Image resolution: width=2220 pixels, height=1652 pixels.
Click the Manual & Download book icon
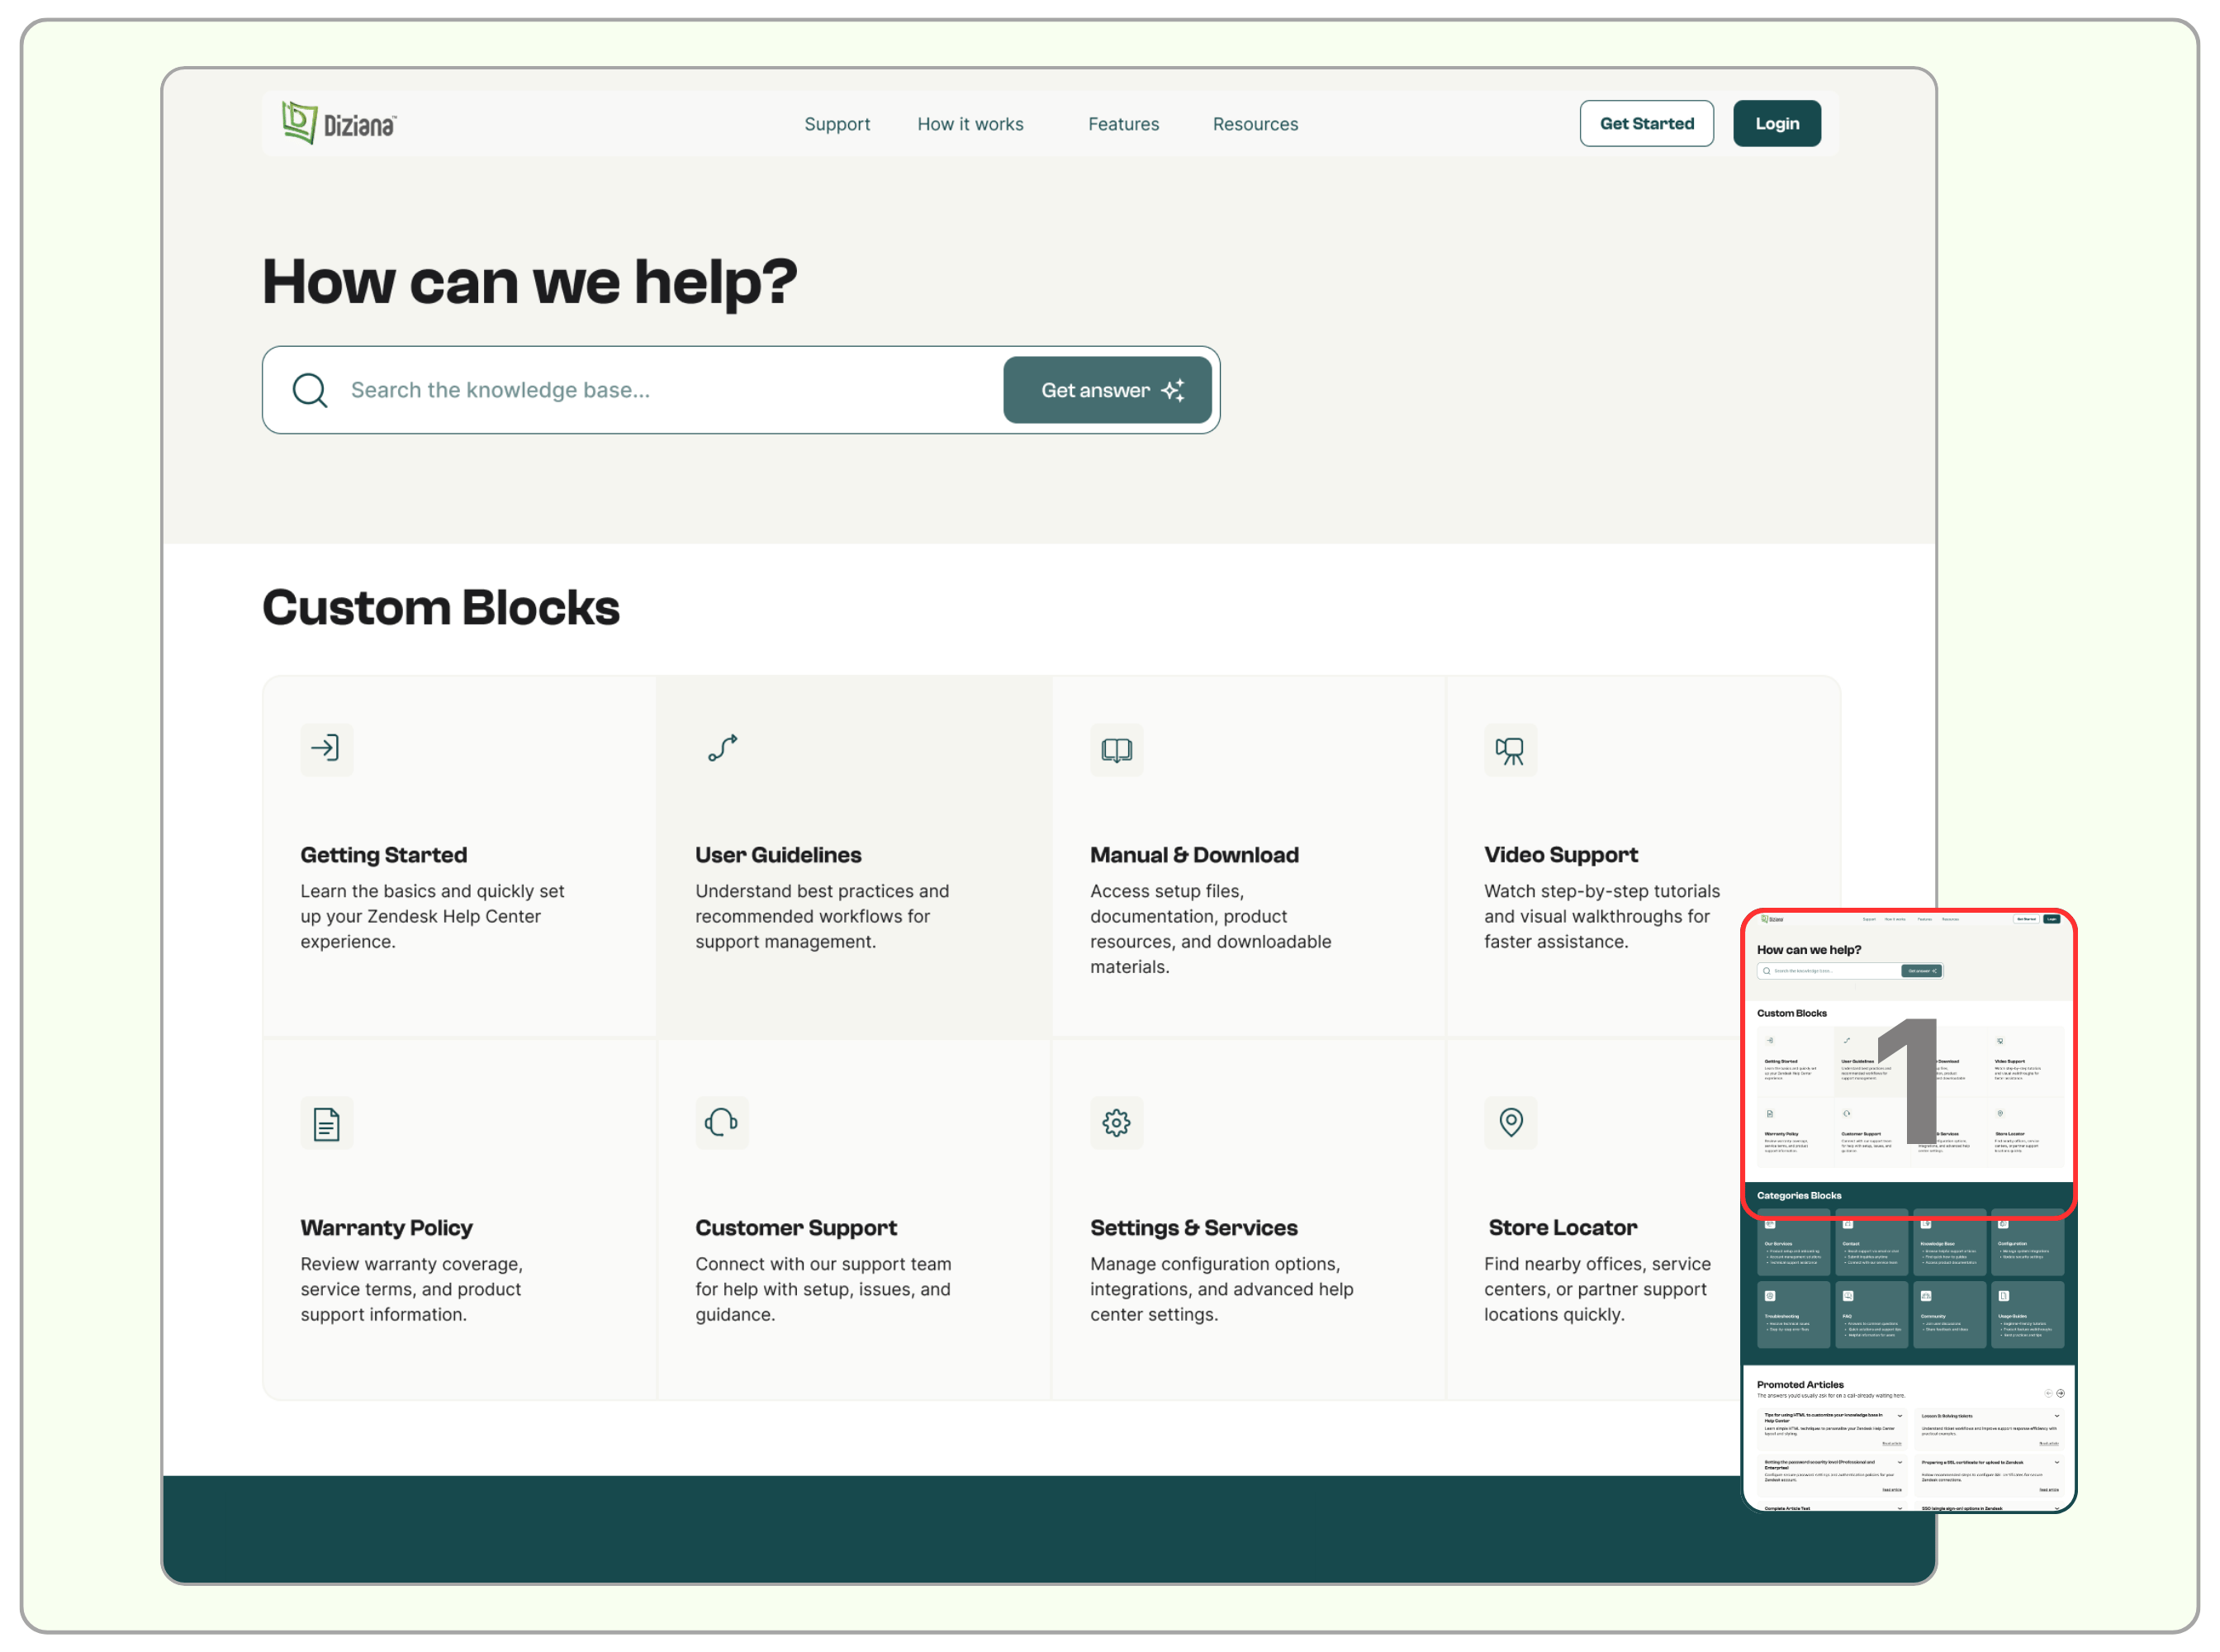[x=1116, y=749]
